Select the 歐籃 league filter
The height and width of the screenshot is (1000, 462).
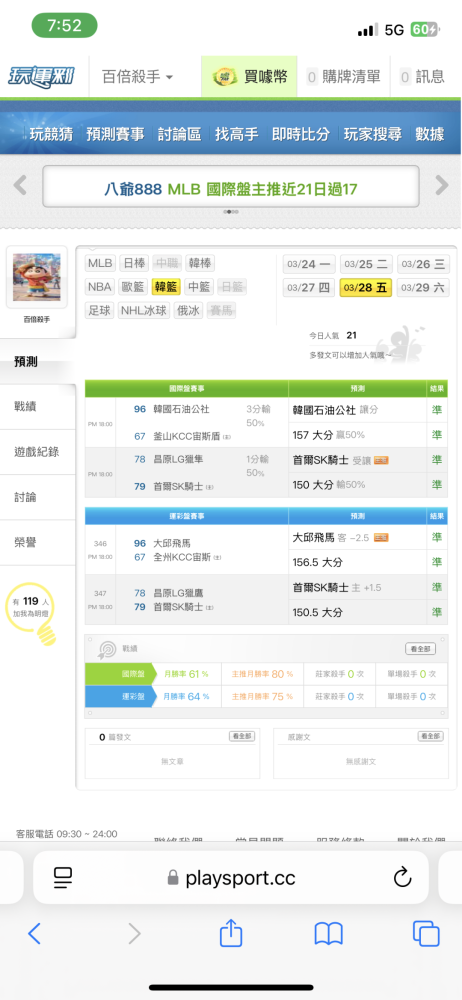pyautogui.click(x=133, y=287)
